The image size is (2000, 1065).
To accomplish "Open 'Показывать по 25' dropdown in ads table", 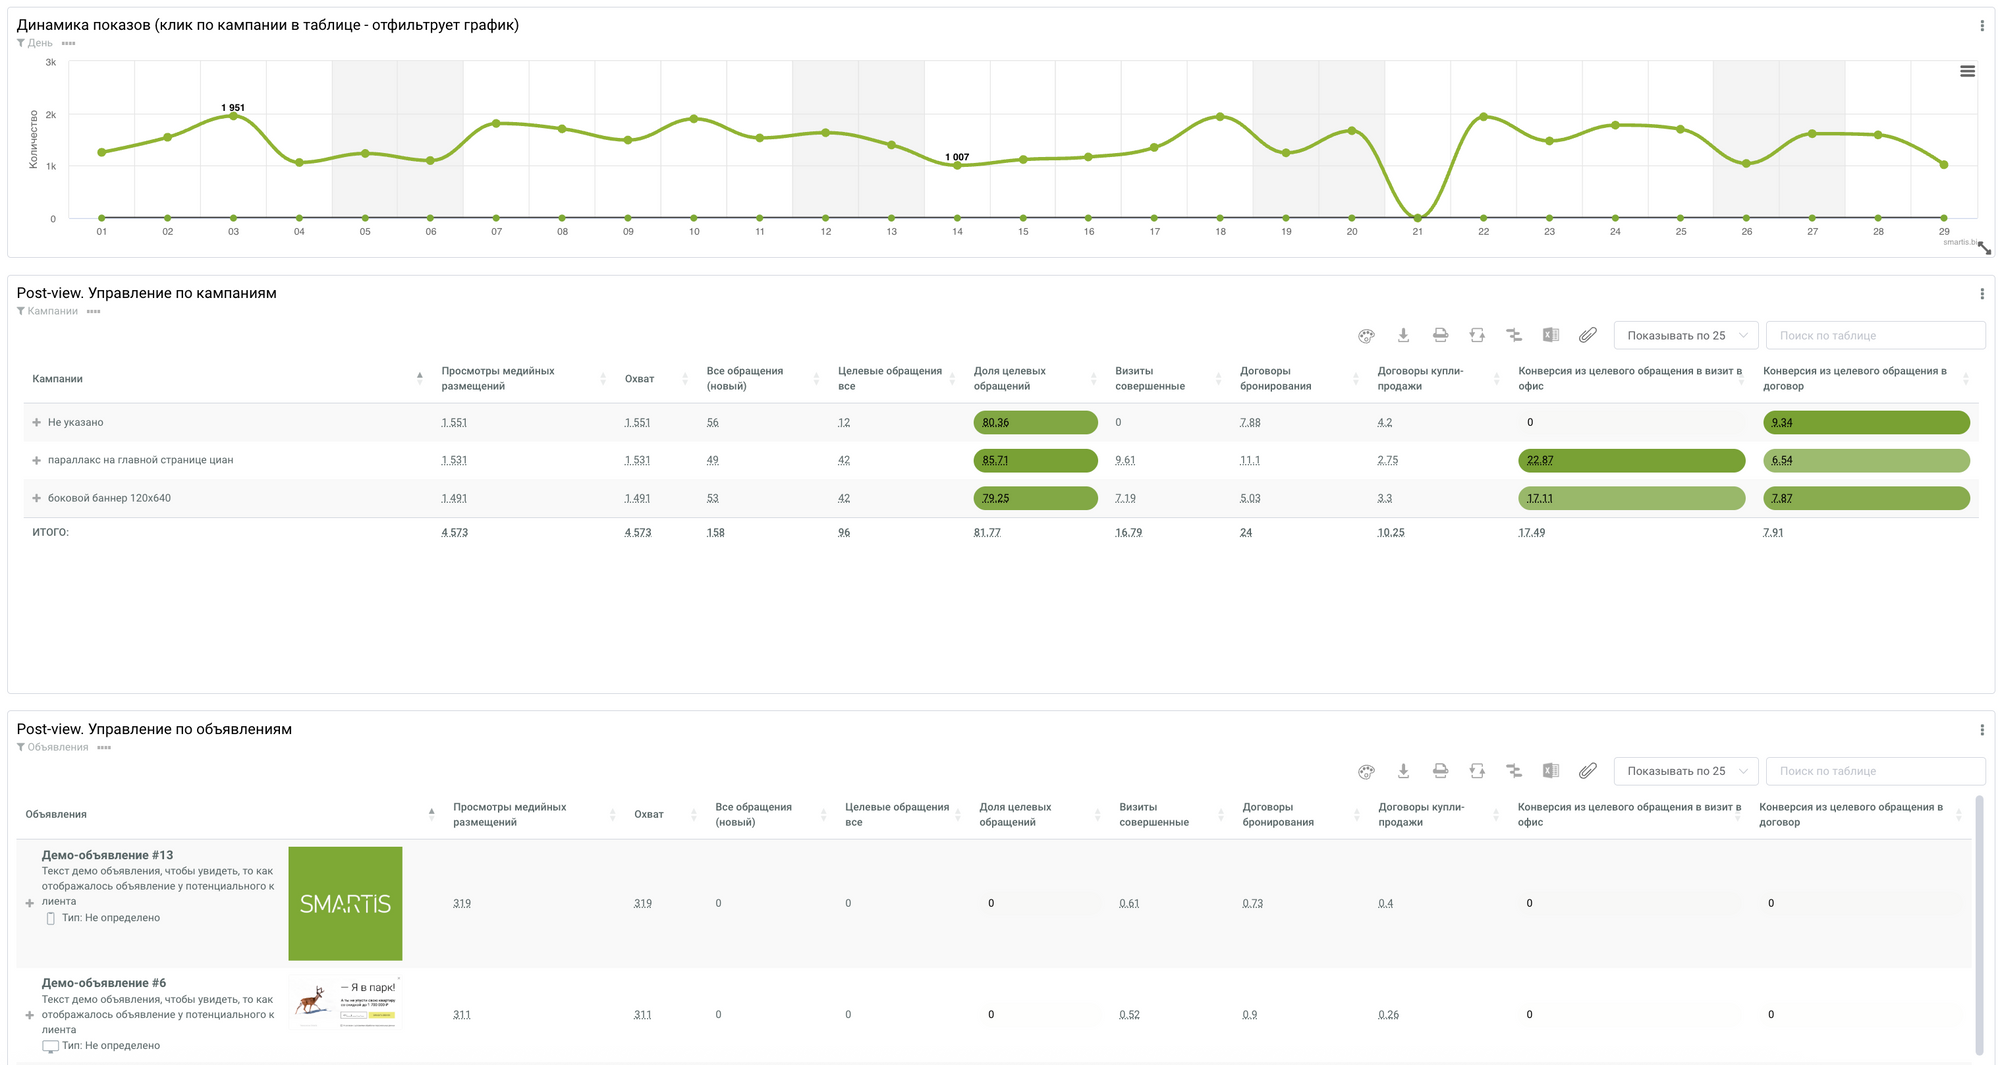I will (x=1685, y=771).
